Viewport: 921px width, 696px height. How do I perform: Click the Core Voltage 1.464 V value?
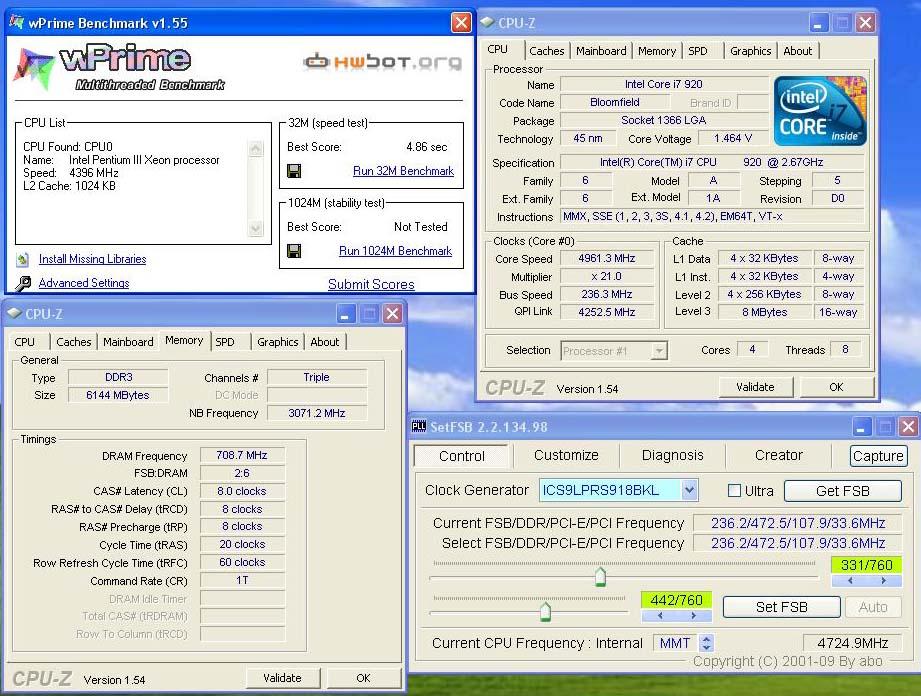(732, 139)
